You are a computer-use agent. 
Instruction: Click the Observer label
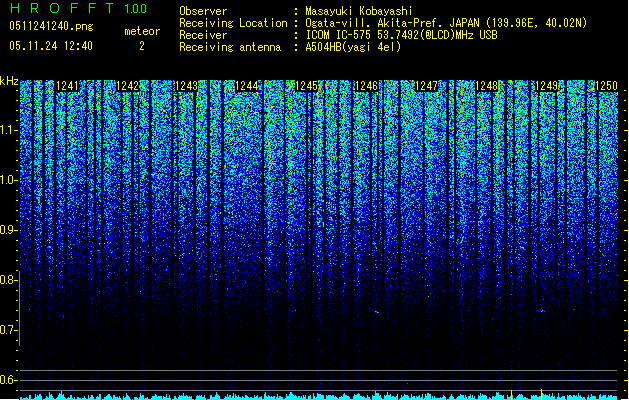click(x=203, y=11)
